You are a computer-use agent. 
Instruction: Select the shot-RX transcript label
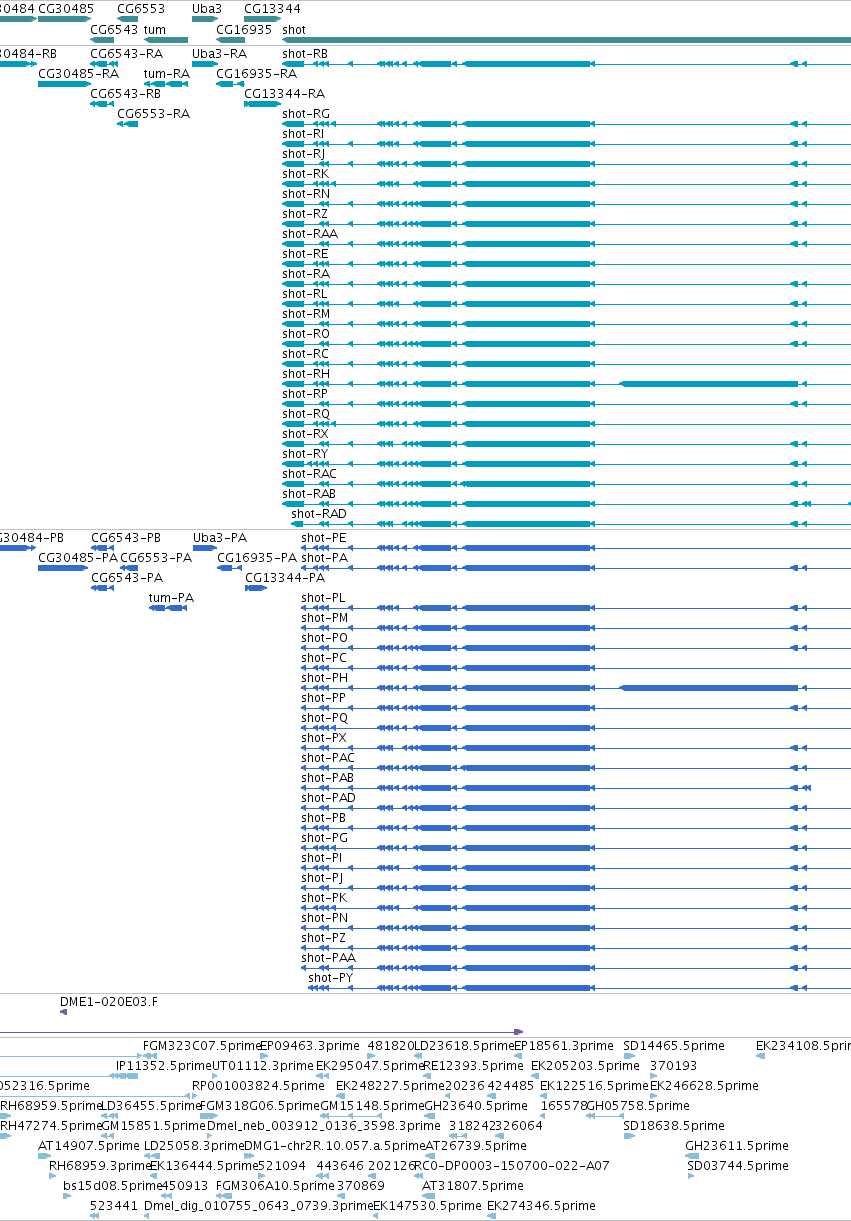(x=305, y=434)
